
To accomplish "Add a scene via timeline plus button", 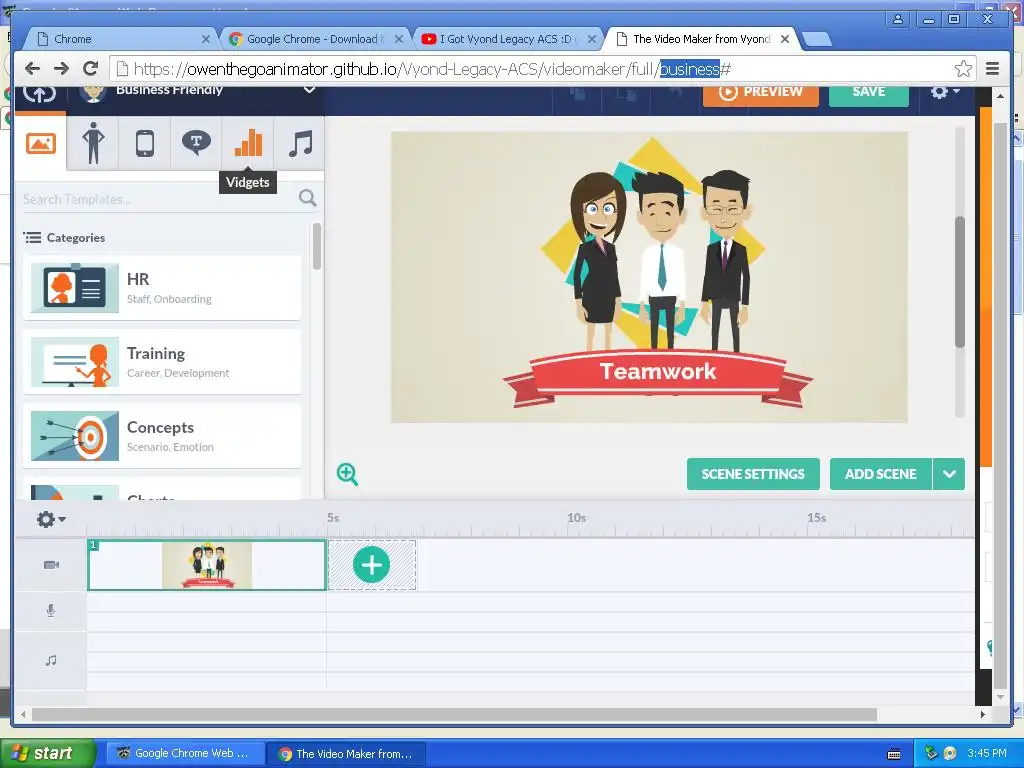I will pos(372,565).
